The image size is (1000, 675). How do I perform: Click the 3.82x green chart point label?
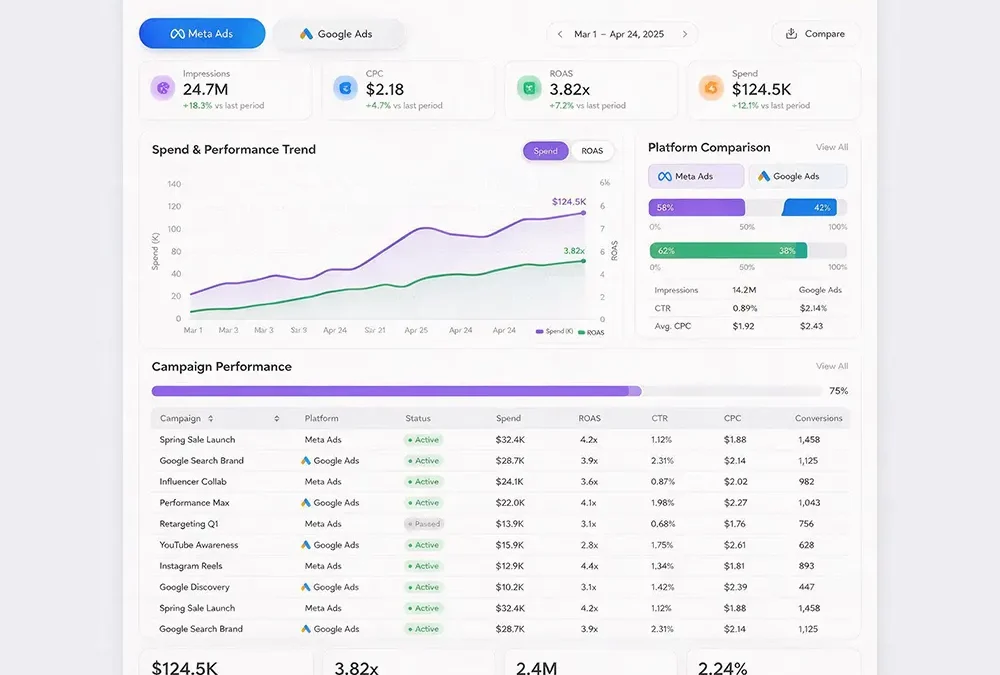pyautogui.click(x=574, y=251)
